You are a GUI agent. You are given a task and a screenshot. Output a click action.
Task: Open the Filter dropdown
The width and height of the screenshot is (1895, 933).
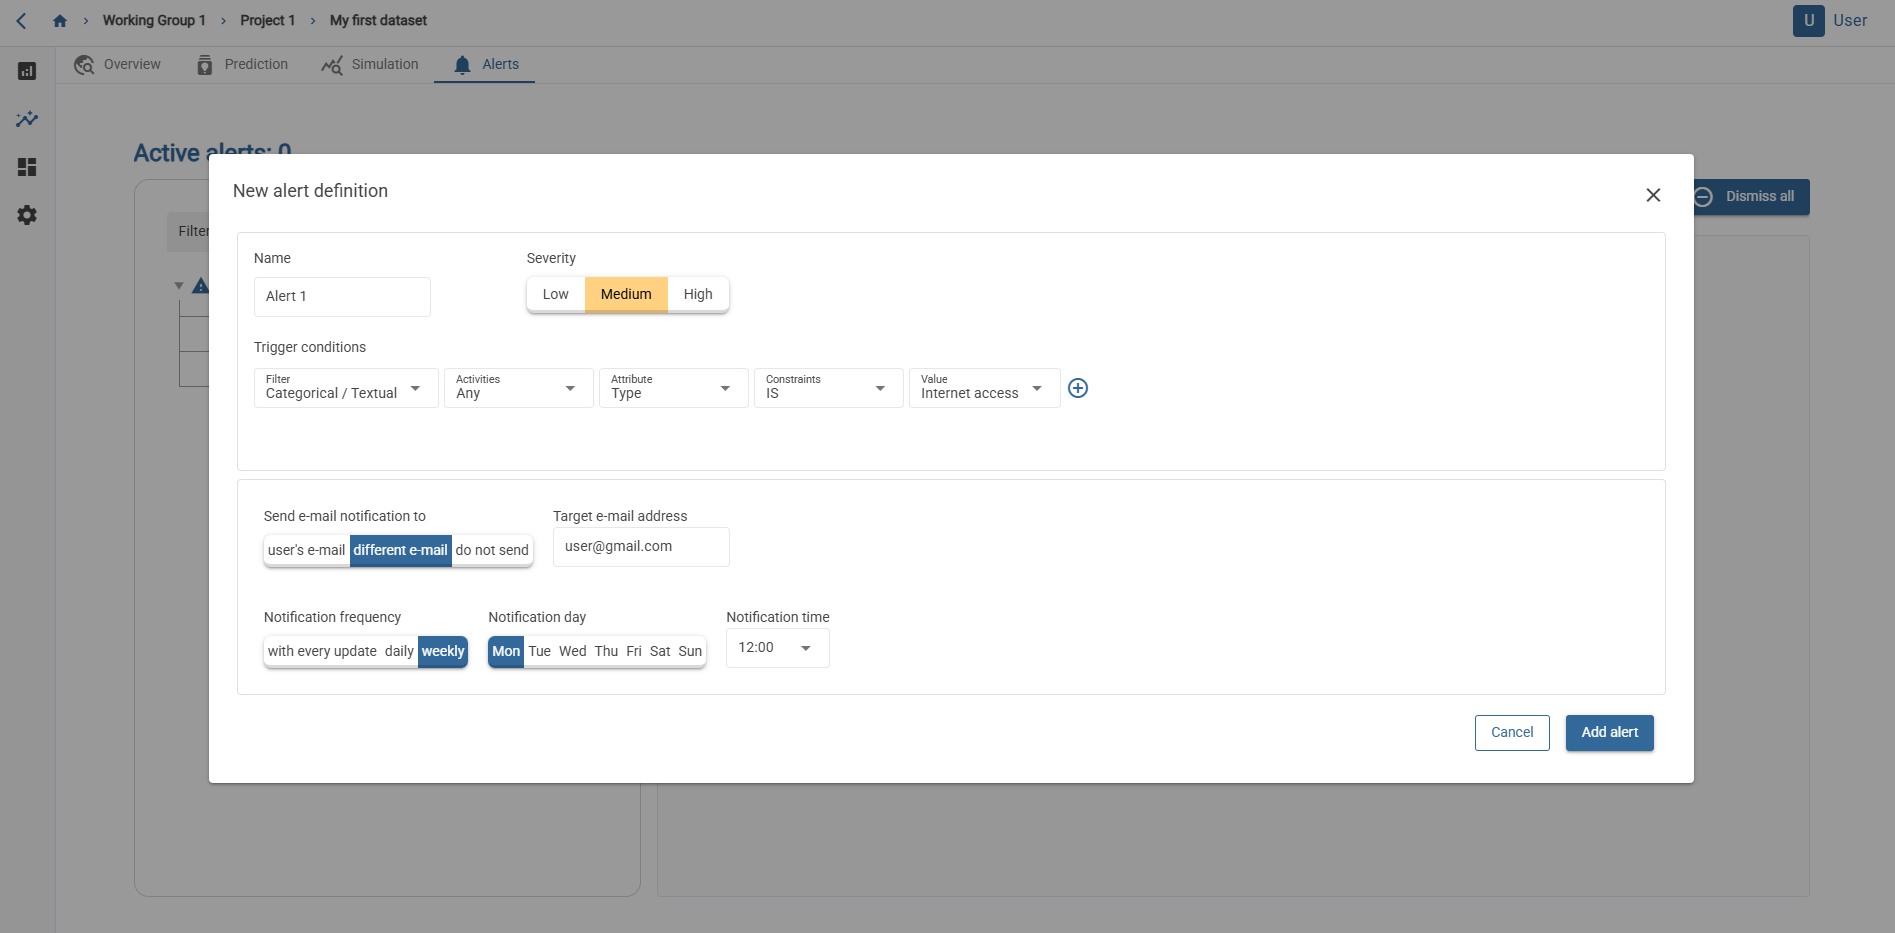(345, 388)
